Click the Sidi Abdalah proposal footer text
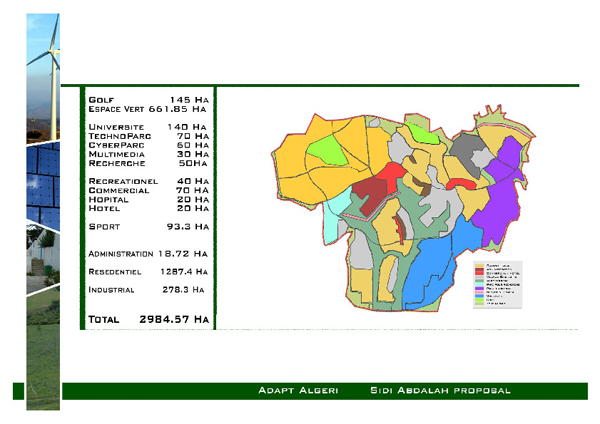 [440, 390]
